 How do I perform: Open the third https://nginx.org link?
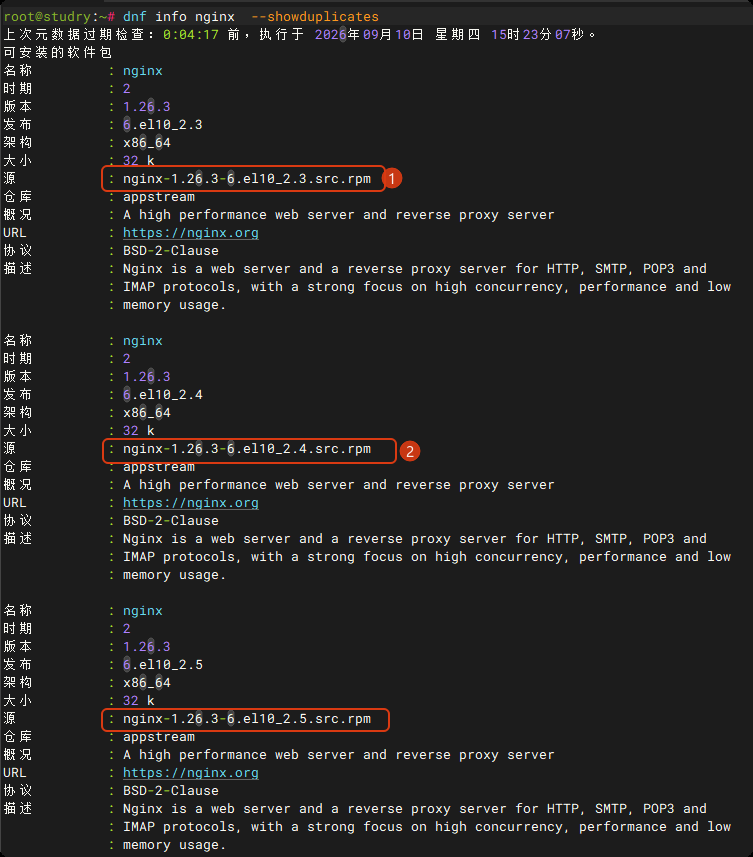tap(191, 773)
